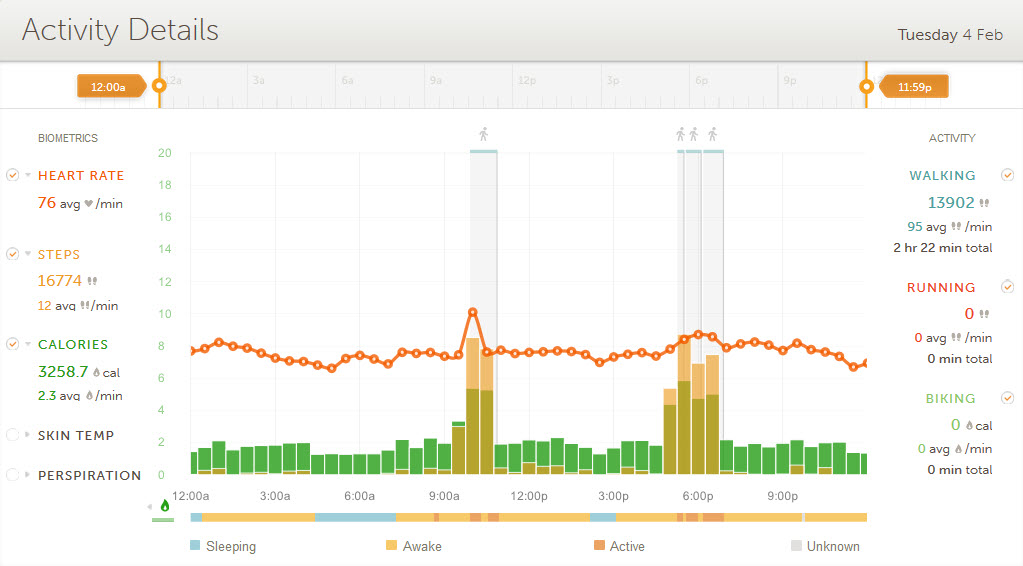Click the last evening walking icon above chart

(712, 134)
